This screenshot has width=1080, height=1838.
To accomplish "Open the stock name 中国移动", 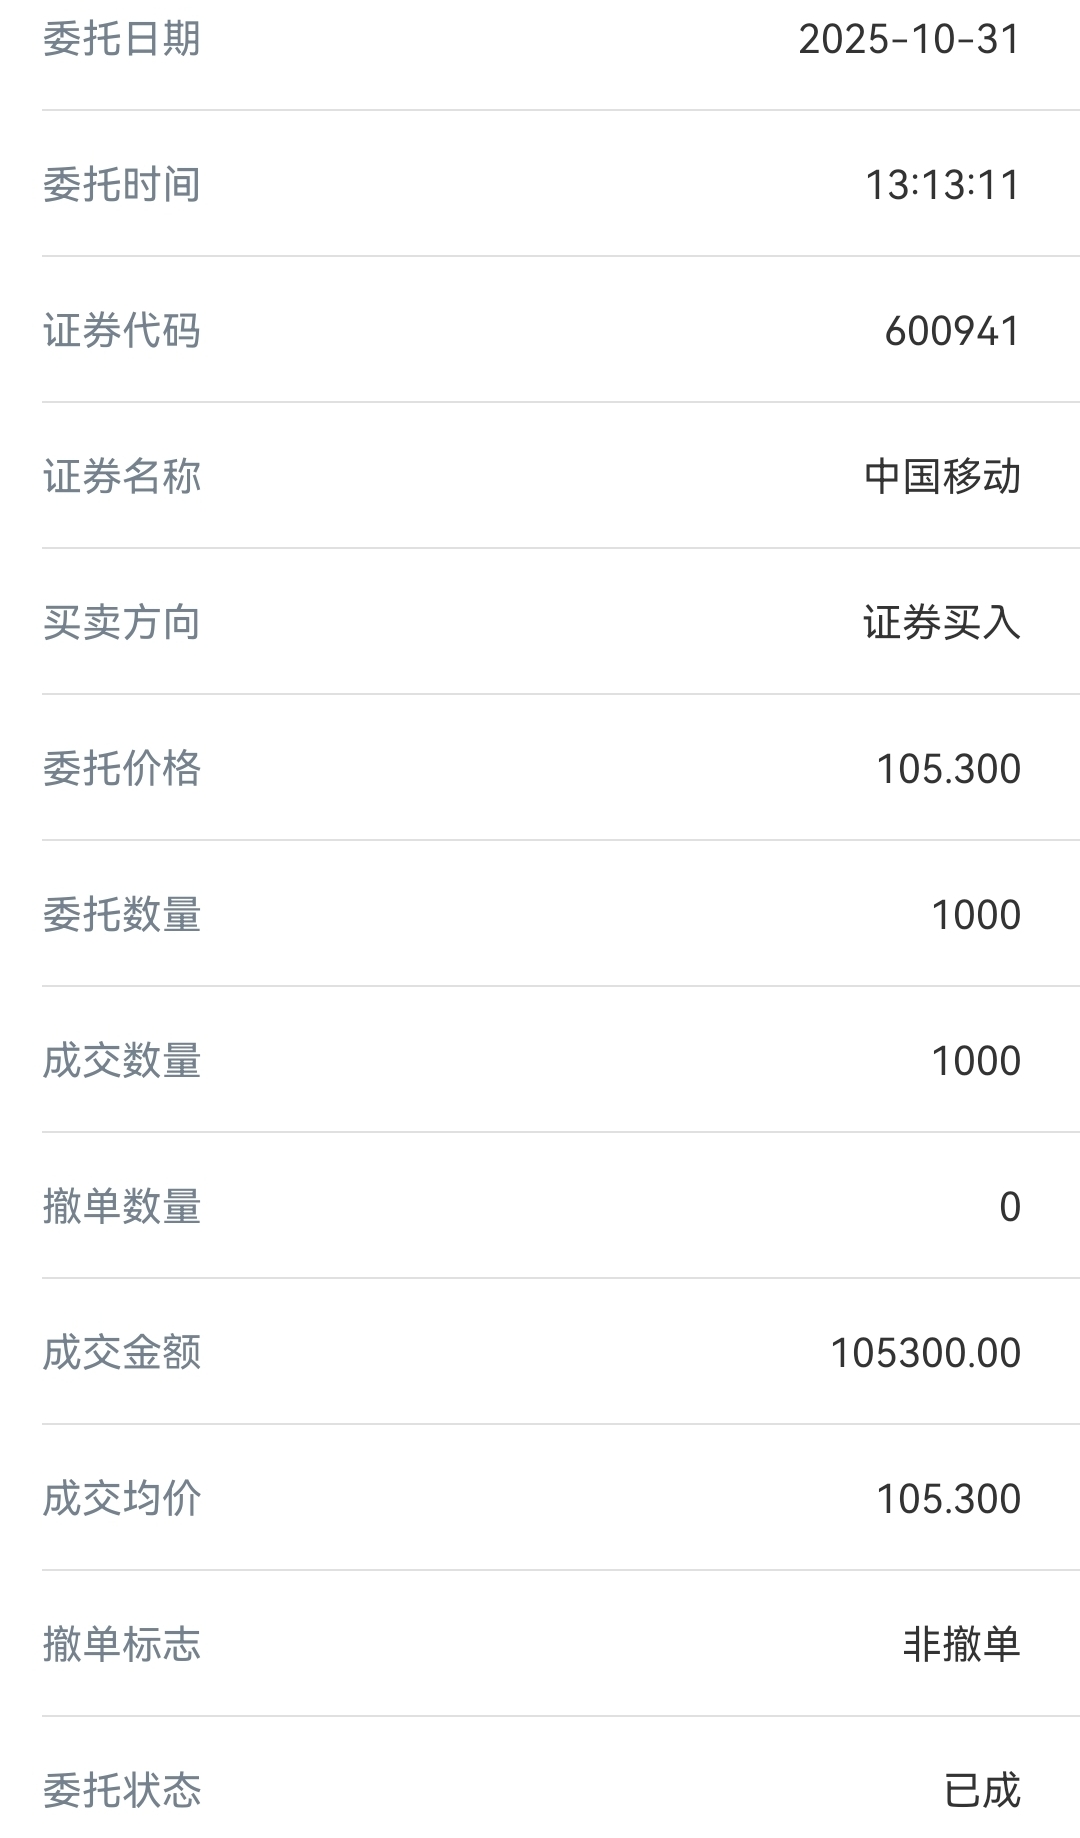I will 942,477.
